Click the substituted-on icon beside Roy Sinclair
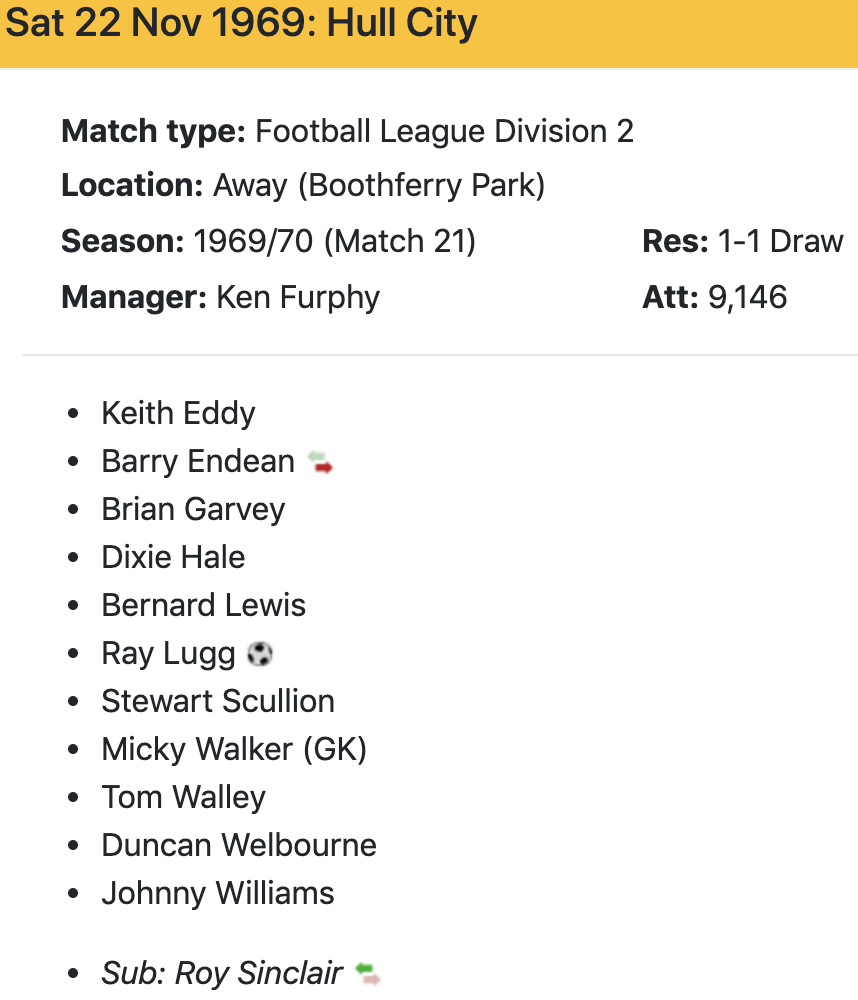Image resolution: width=858 pixels, height=1000 pixels. coord(368,973)
